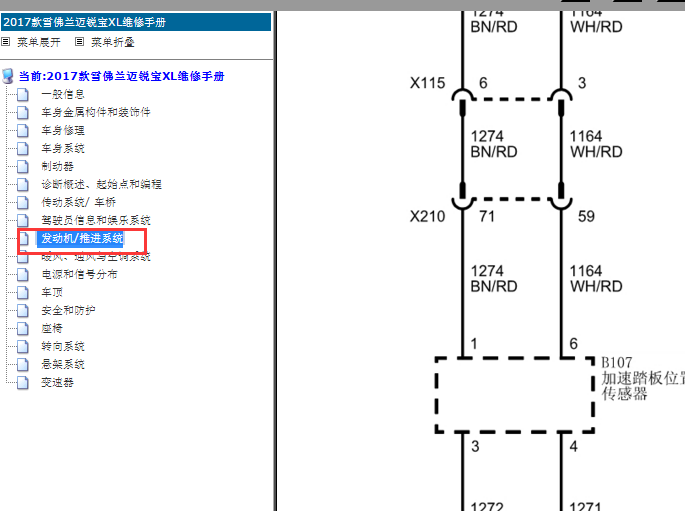
Task: Open 电源和信号分布 section
Action: (x=80, y=274)
